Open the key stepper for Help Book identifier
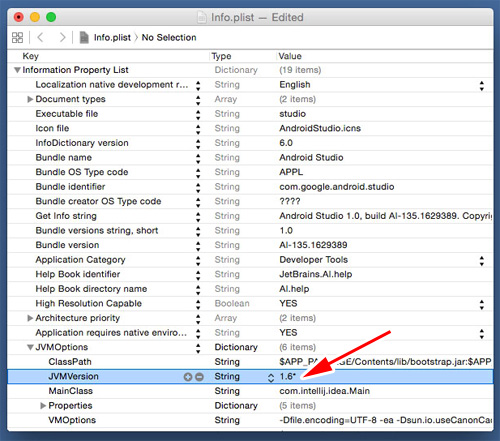Image resolution: width=500 pixels, height=441 pixels. pos(198,275)
